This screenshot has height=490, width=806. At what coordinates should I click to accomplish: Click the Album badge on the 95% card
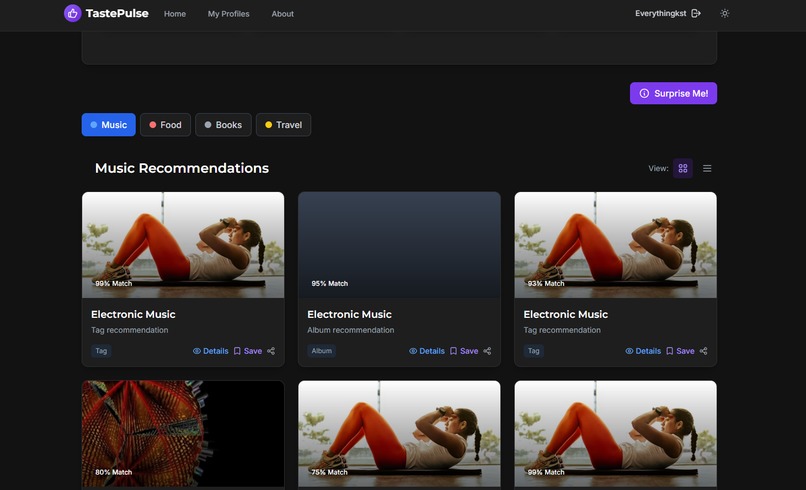[x=321, y=351]
